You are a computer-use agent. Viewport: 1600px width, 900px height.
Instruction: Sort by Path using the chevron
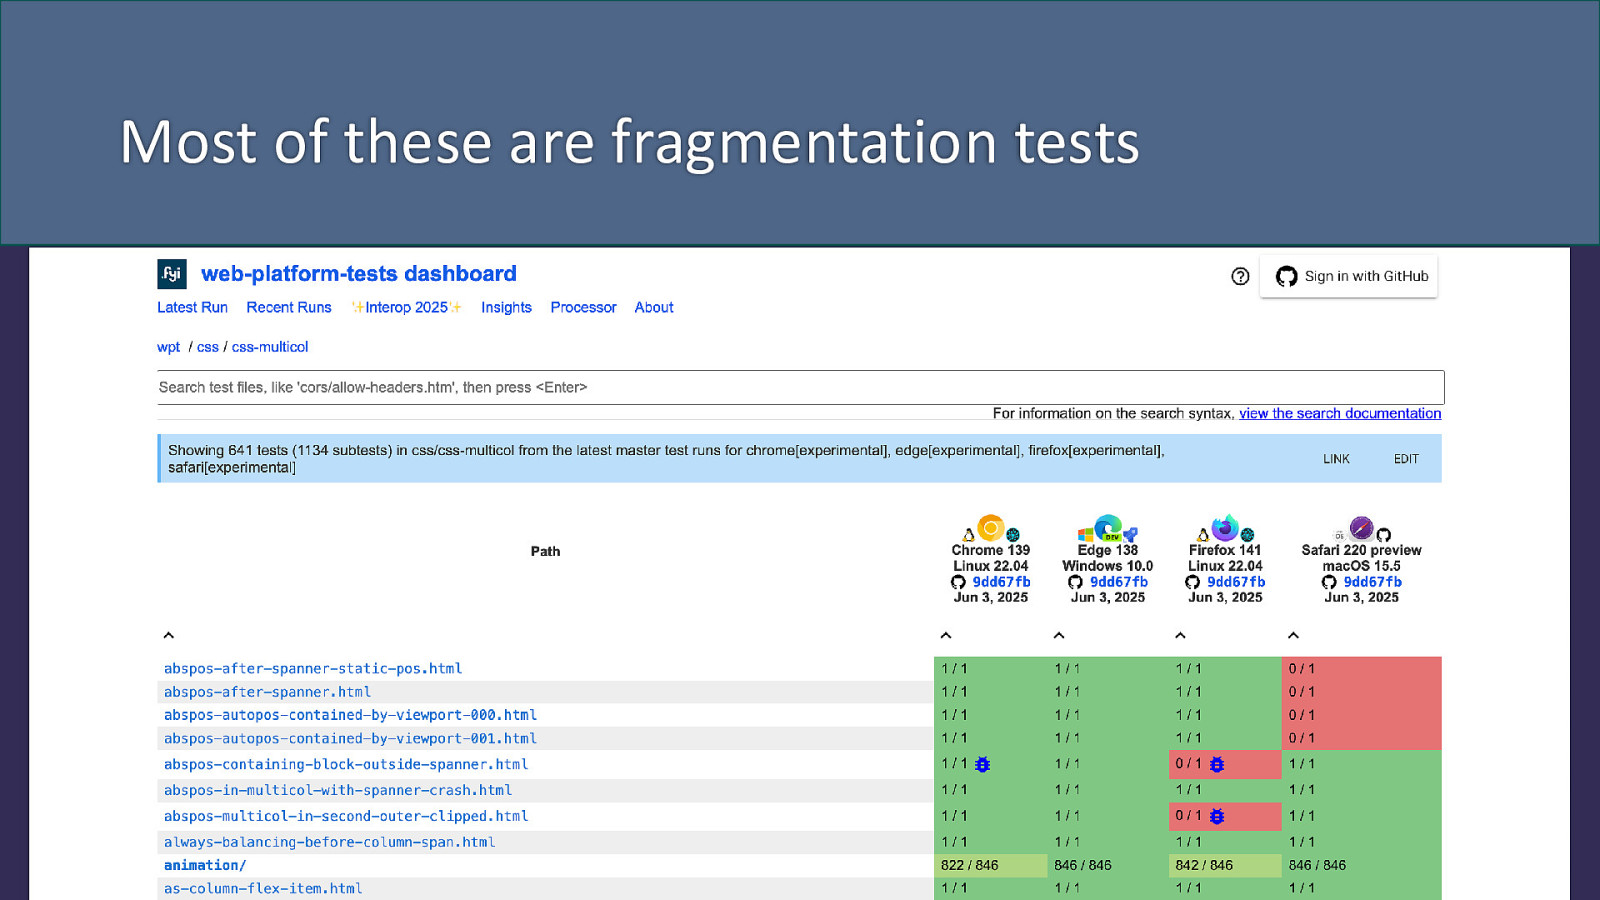[169, 635]
